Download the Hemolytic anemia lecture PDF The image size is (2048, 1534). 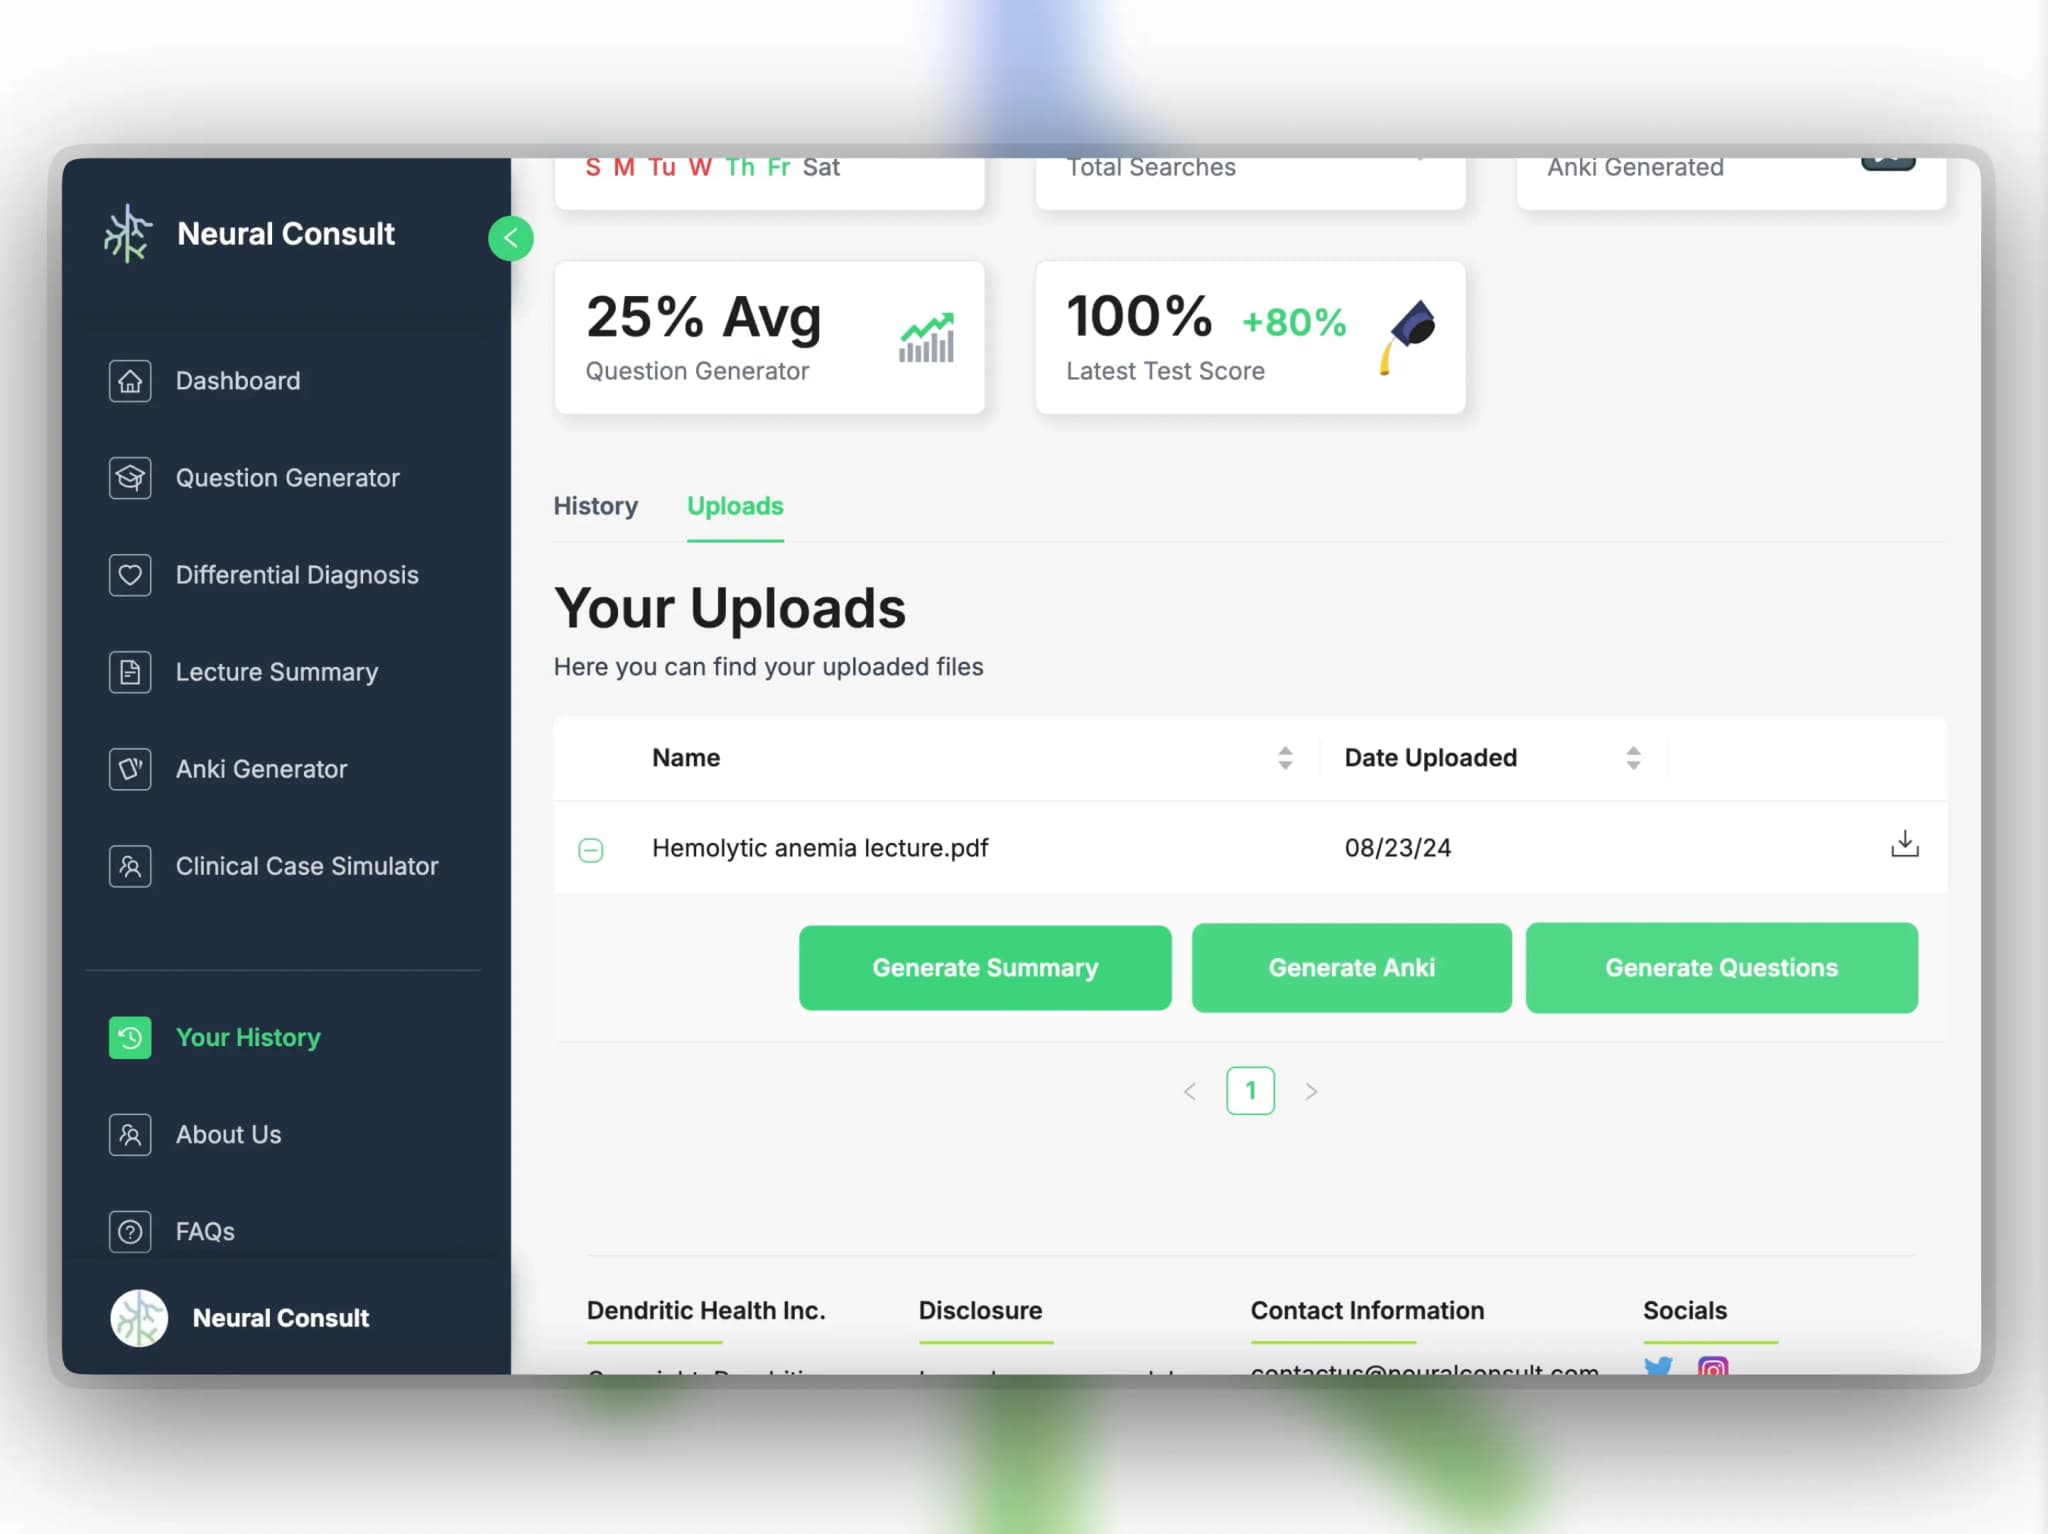1905,843
